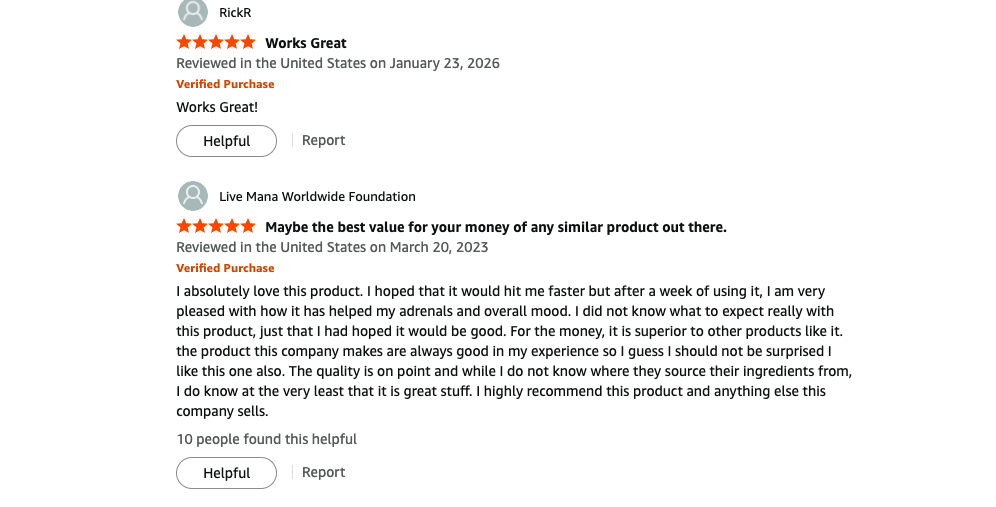Click the "Works Great!" review body text
Image resolution: width=996 pixels, height=507 pixels.
click(217, 107)
